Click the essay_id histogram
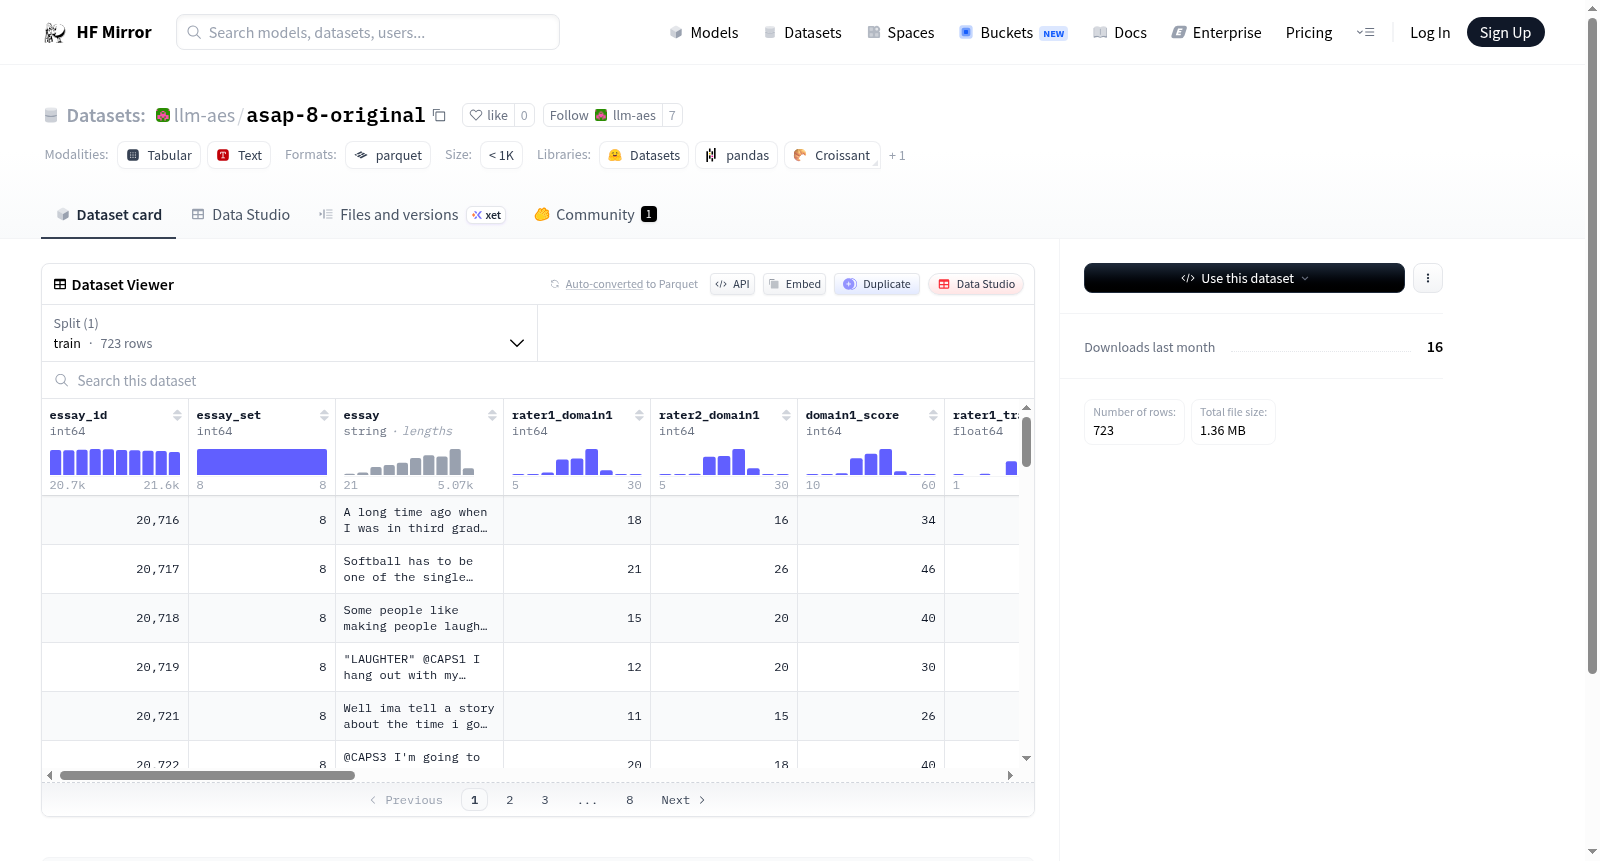1600x861 pixels. (x=115, y=461)
